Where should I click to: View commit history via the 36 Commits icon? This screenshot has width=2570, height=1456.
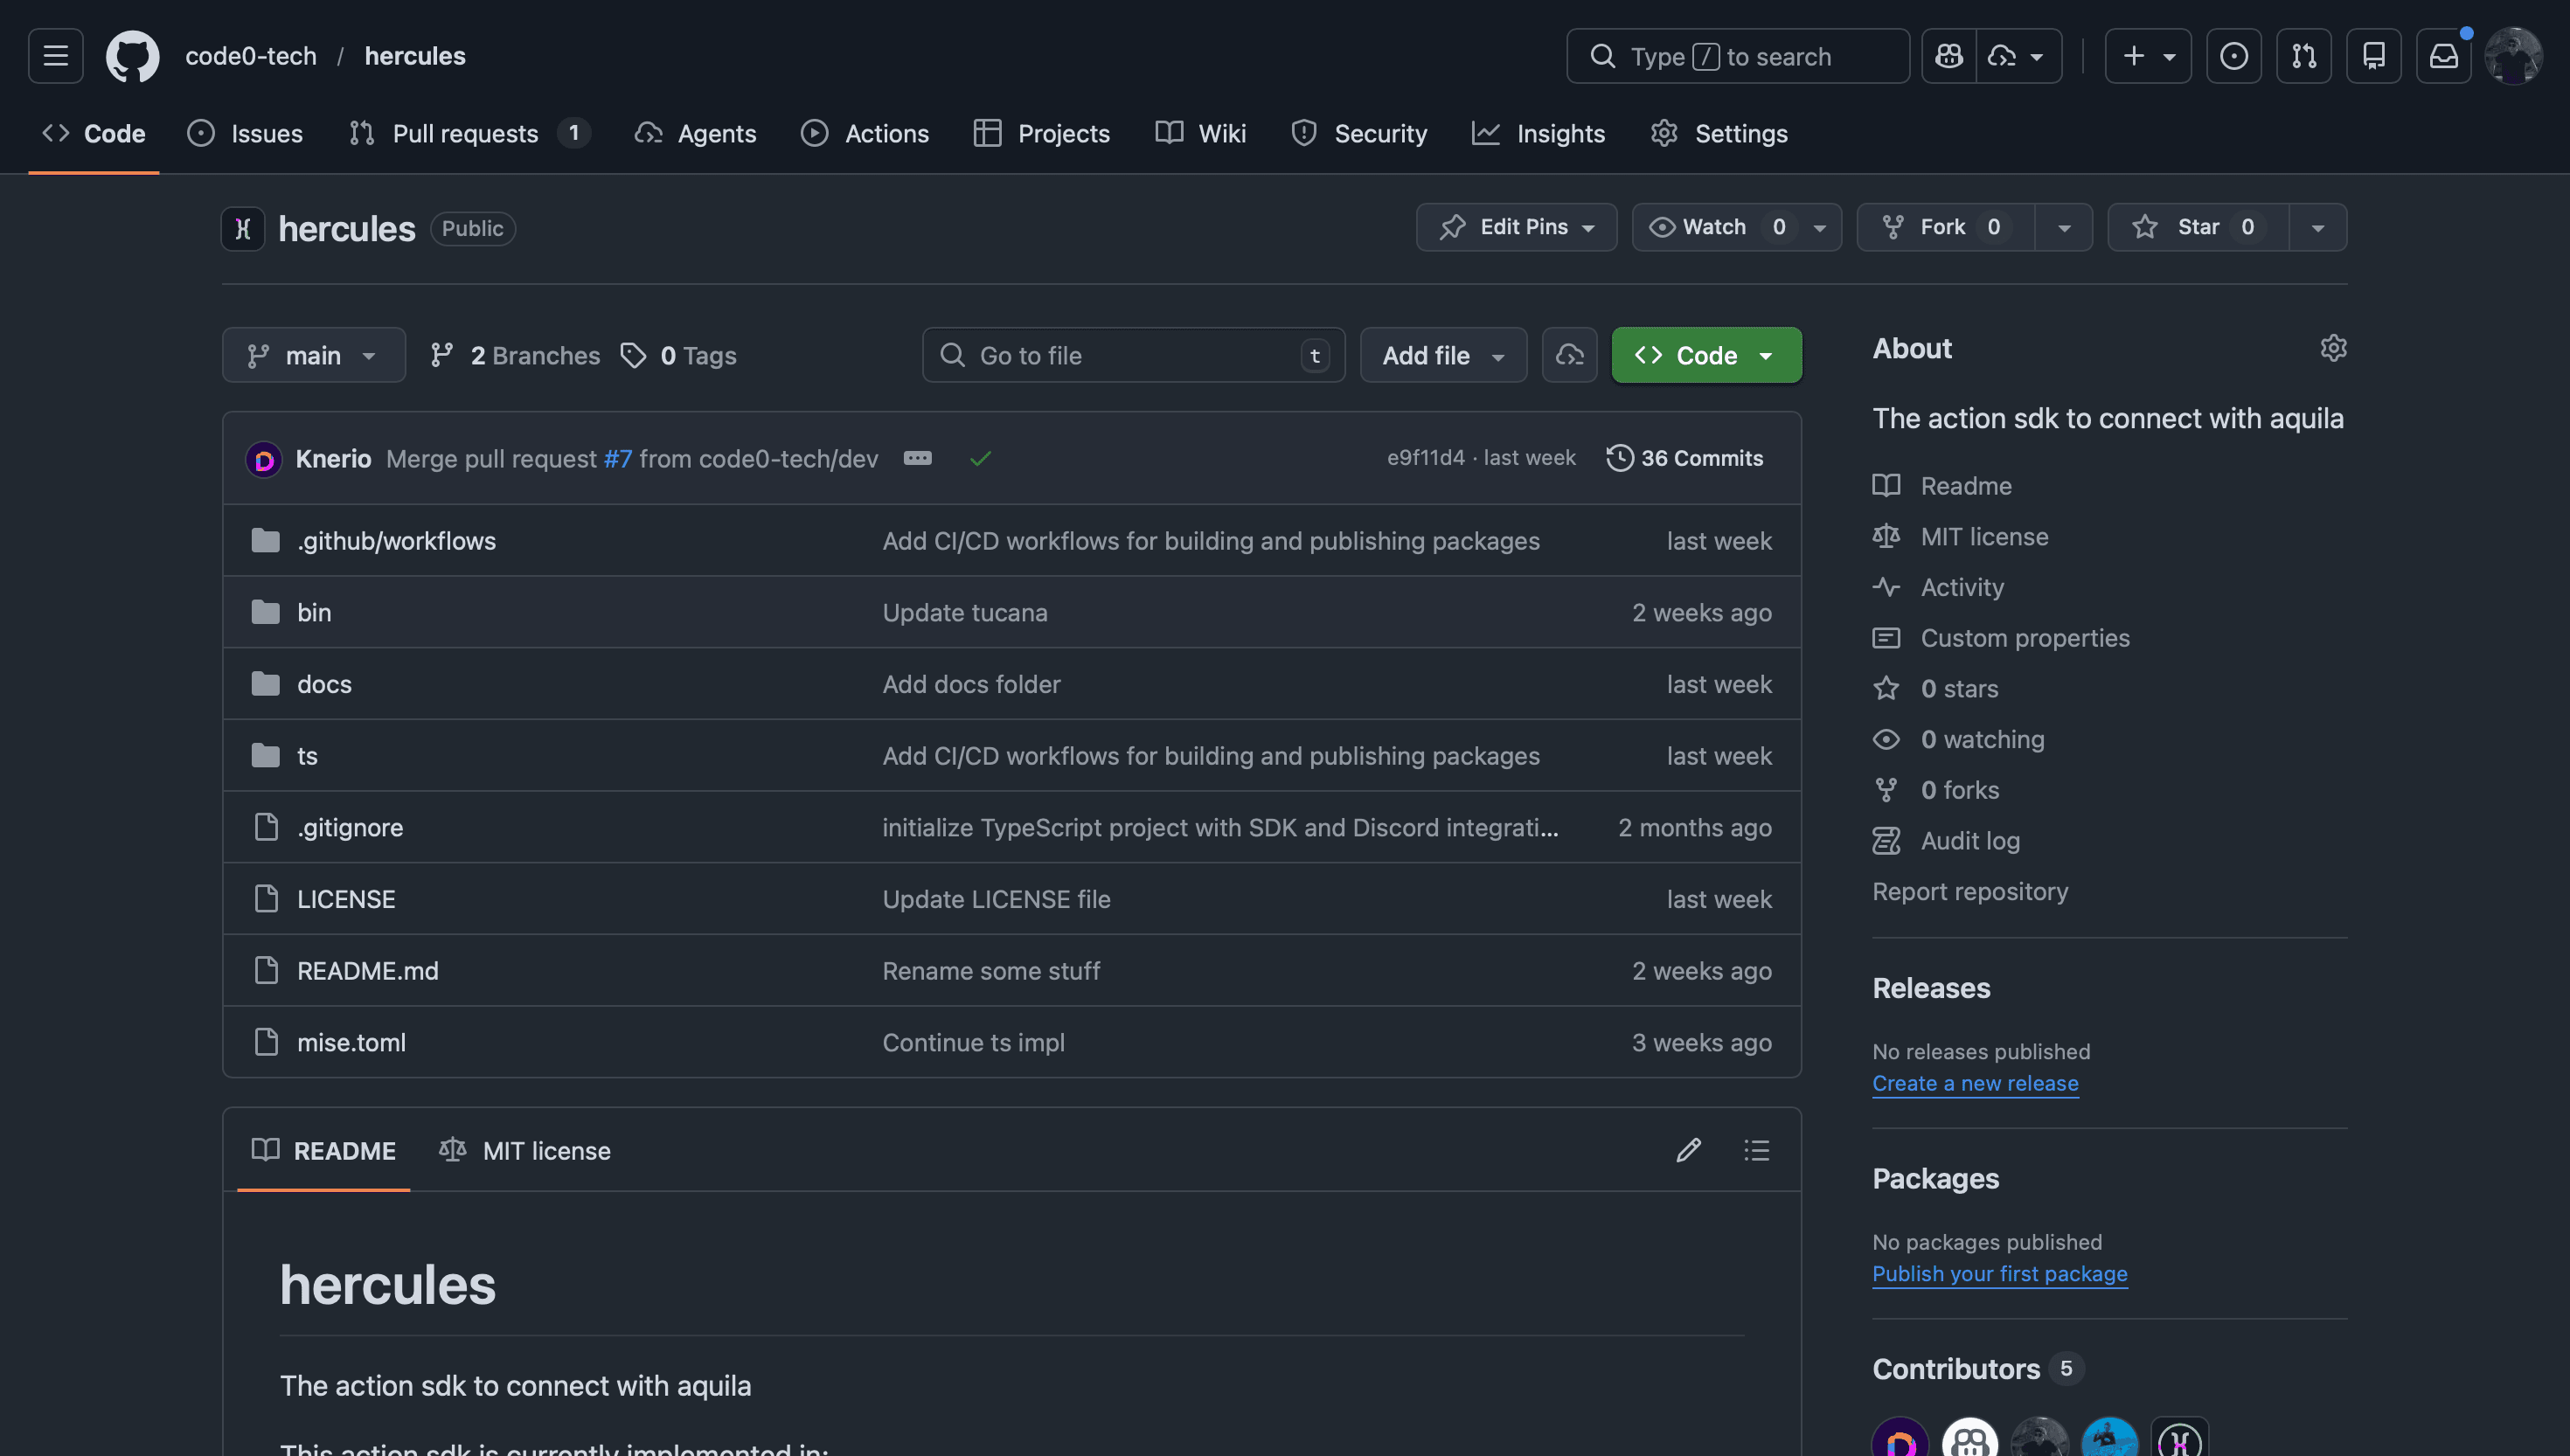click(x=1621, y=457)
